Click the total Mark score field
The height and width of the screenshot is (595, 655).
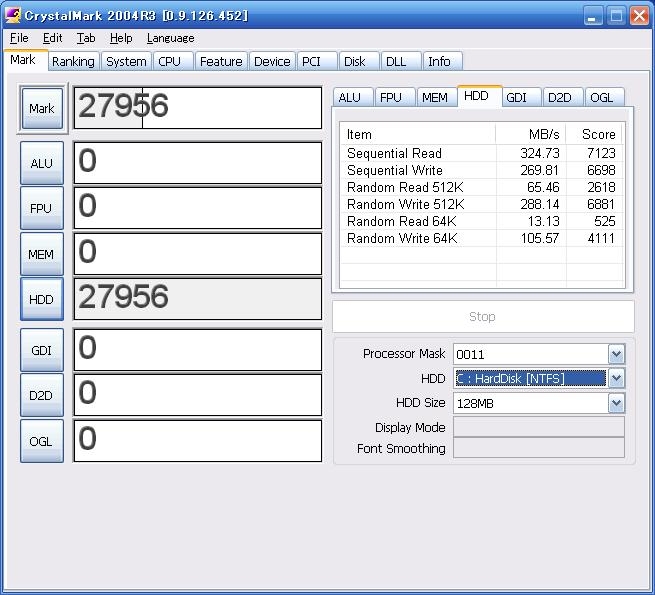198,108
